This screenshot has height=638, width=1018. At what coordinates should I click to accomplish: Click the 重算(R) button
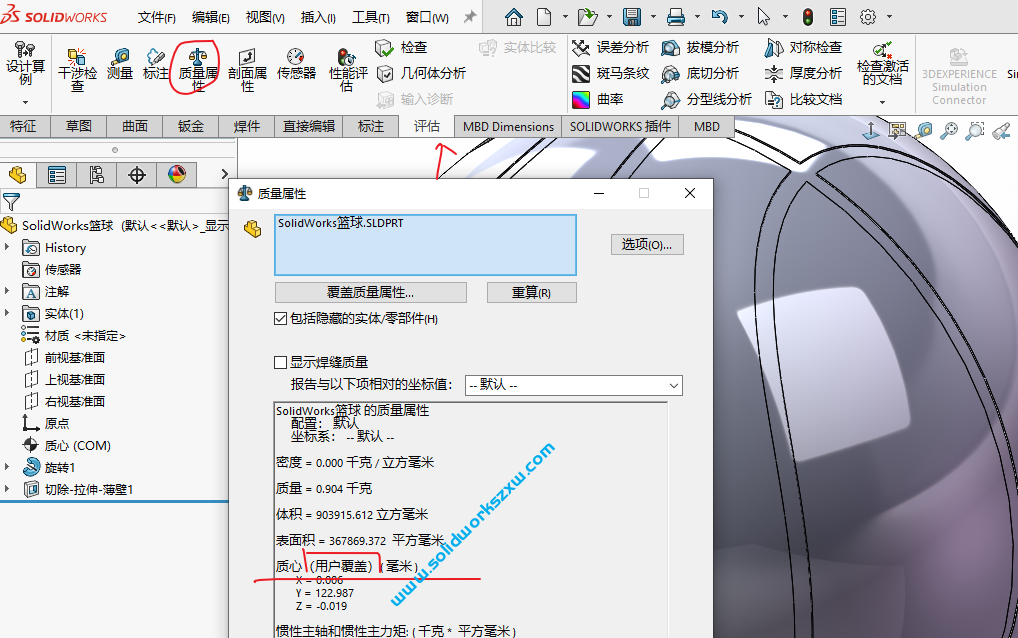tap(531, 291)
